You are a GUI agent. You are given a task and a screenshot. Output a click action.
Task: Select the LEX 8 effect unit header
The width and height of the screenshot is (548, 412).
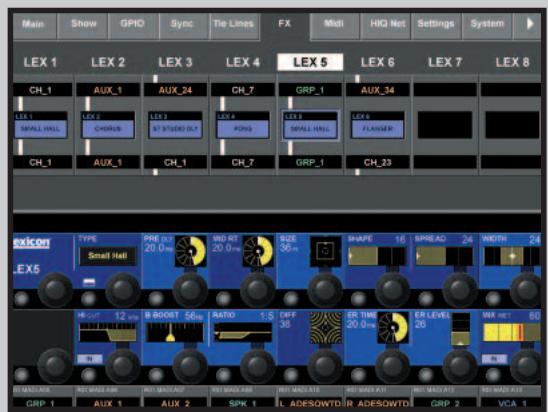pos(512,63)
